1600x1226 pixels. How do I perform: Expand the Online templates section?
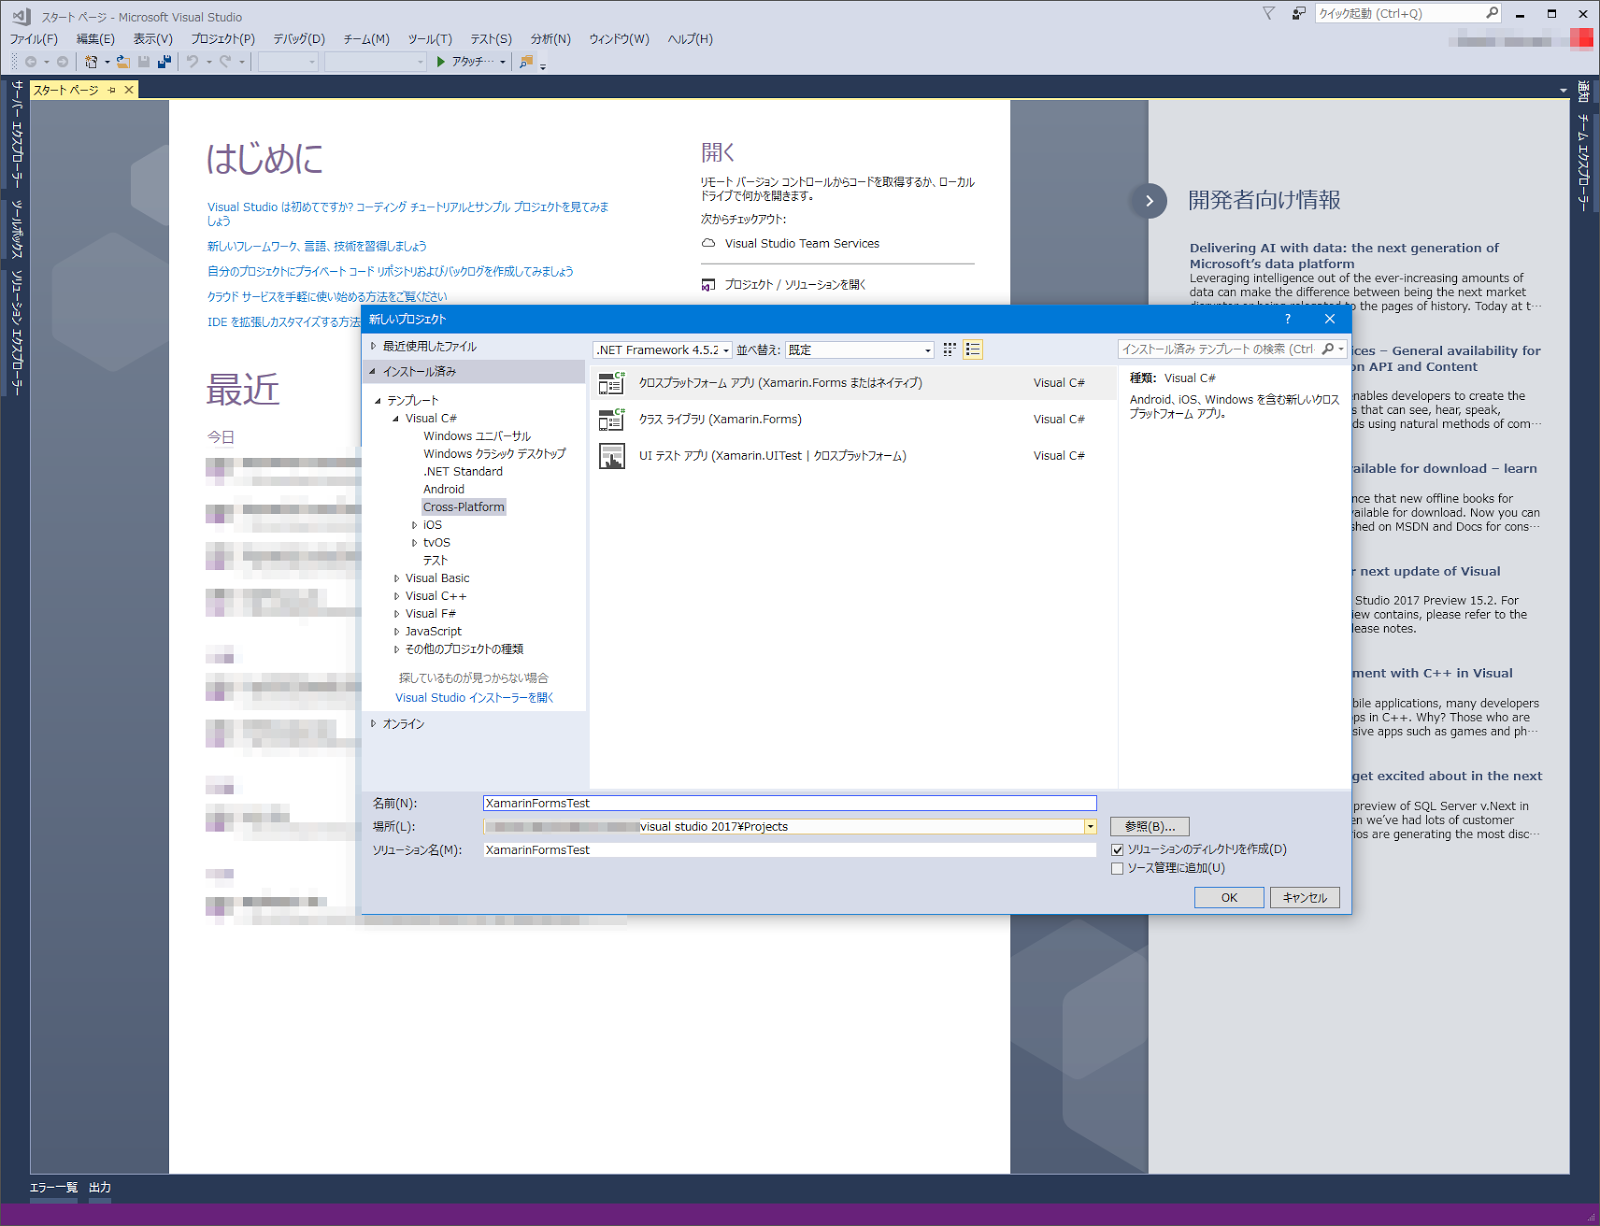point(374,724)
